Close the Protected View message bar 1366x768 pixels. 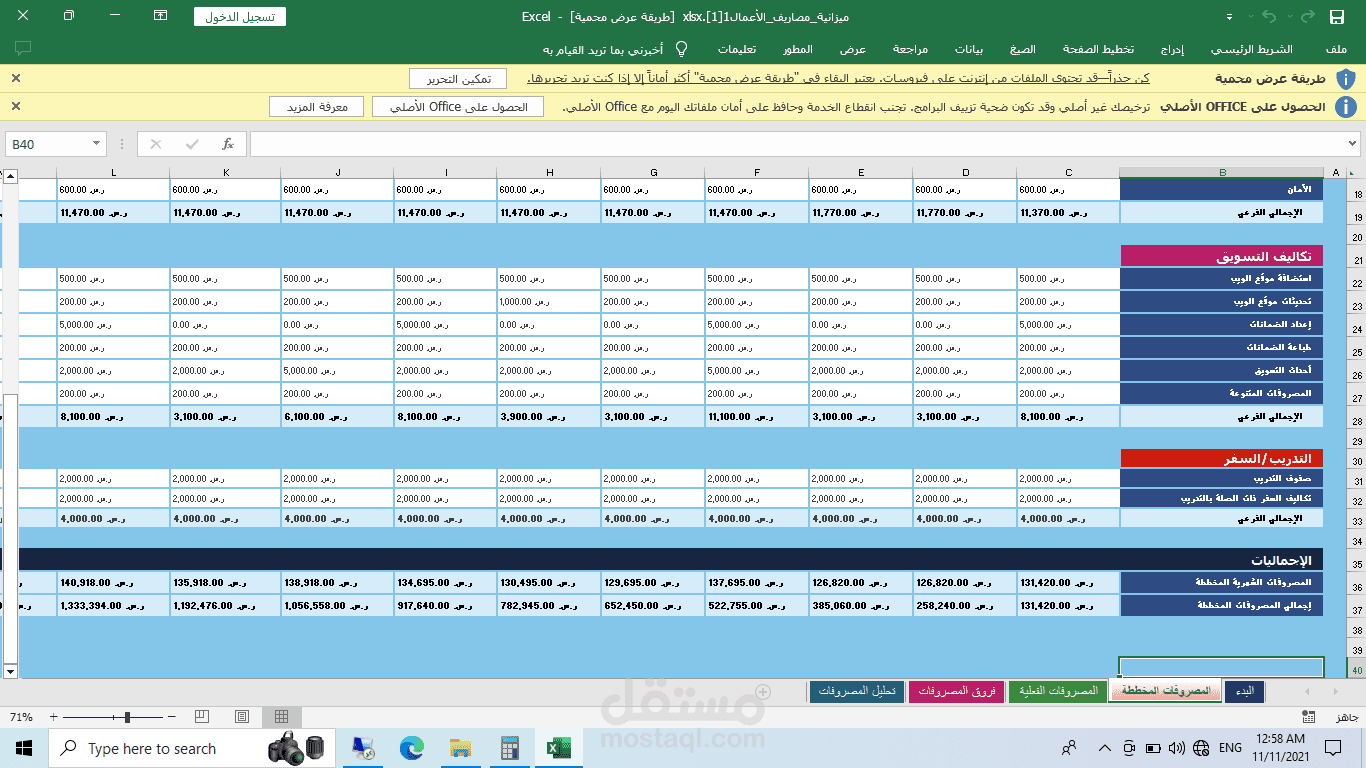pyautogui.click(x=16, y=78)
